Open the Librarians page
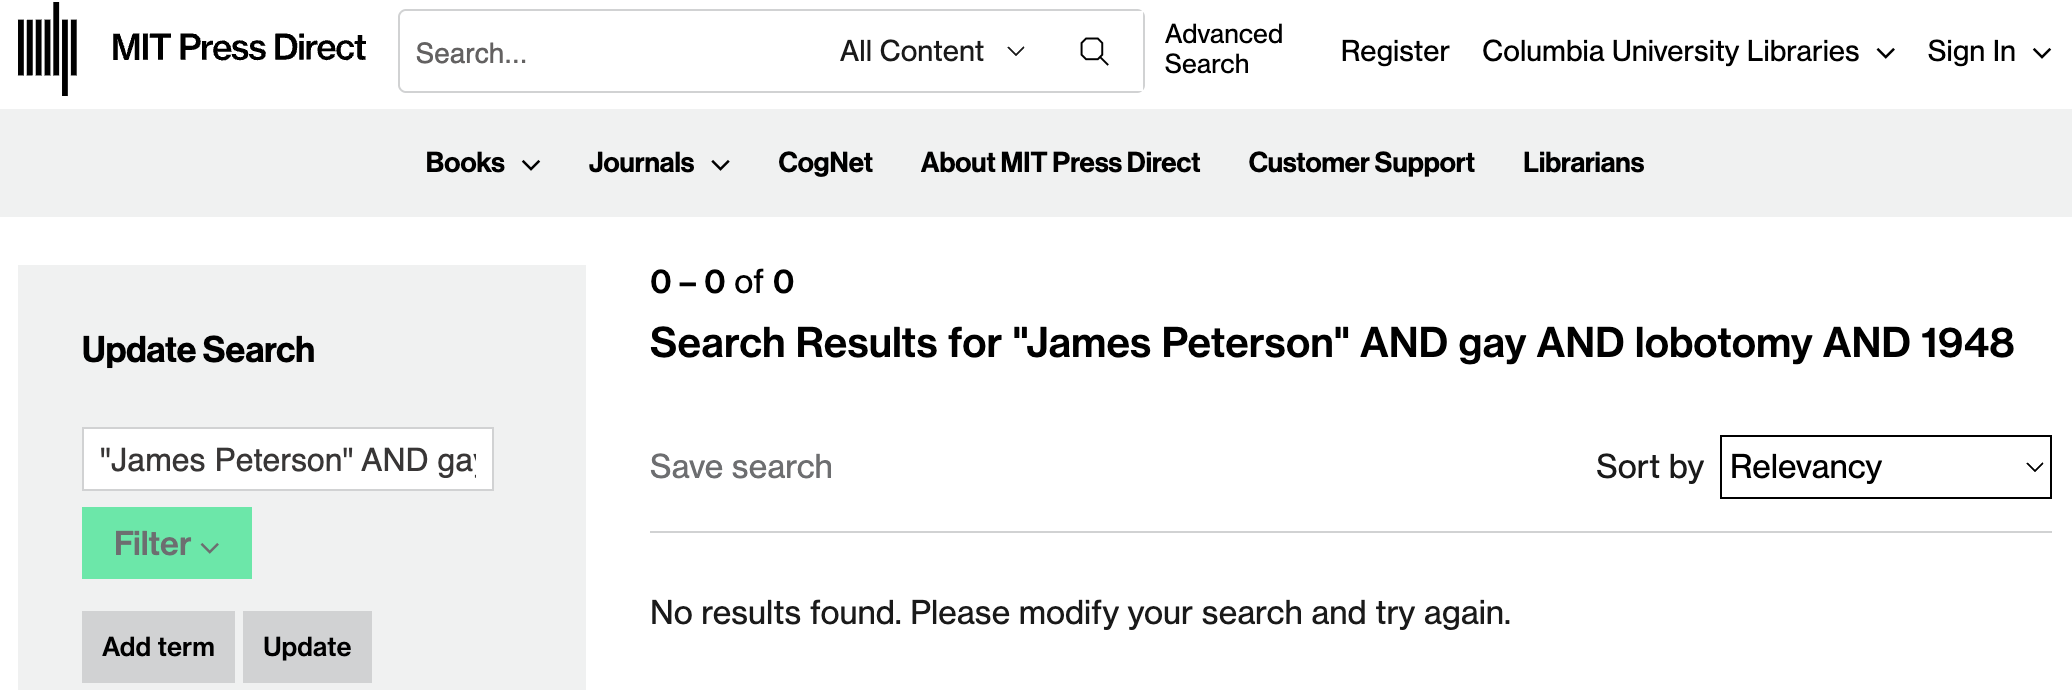The height and width of the screenshot is (690, 2072). coord(1583,163)
